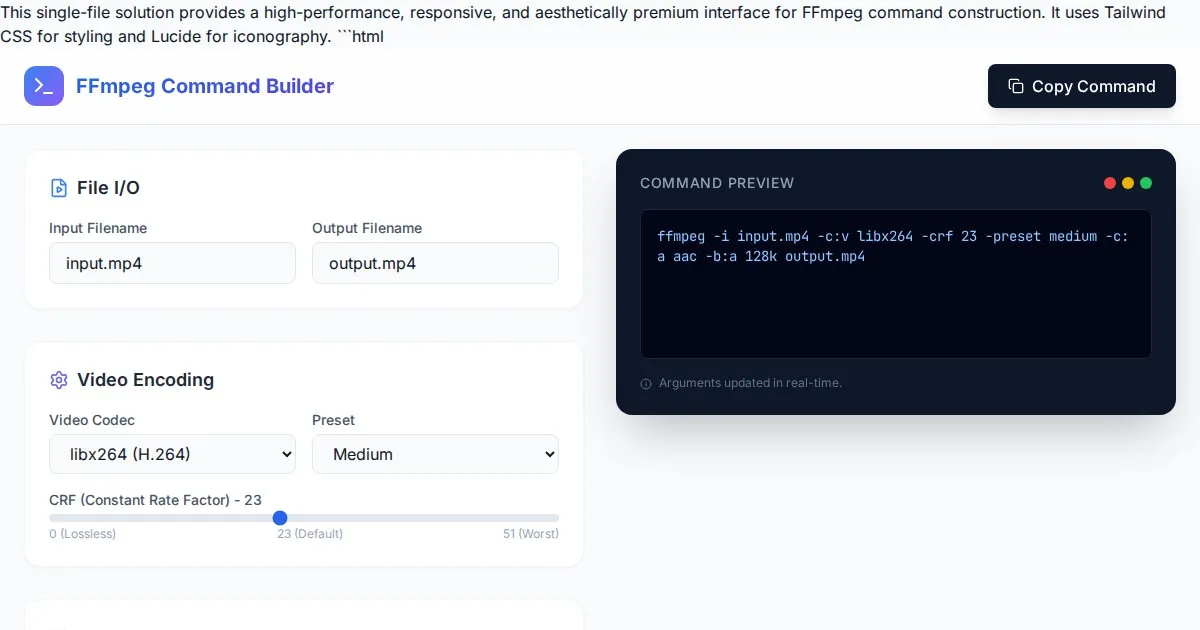Click the info icon beside real-time note
1200x630 pixels.
[x=646, y=384]
